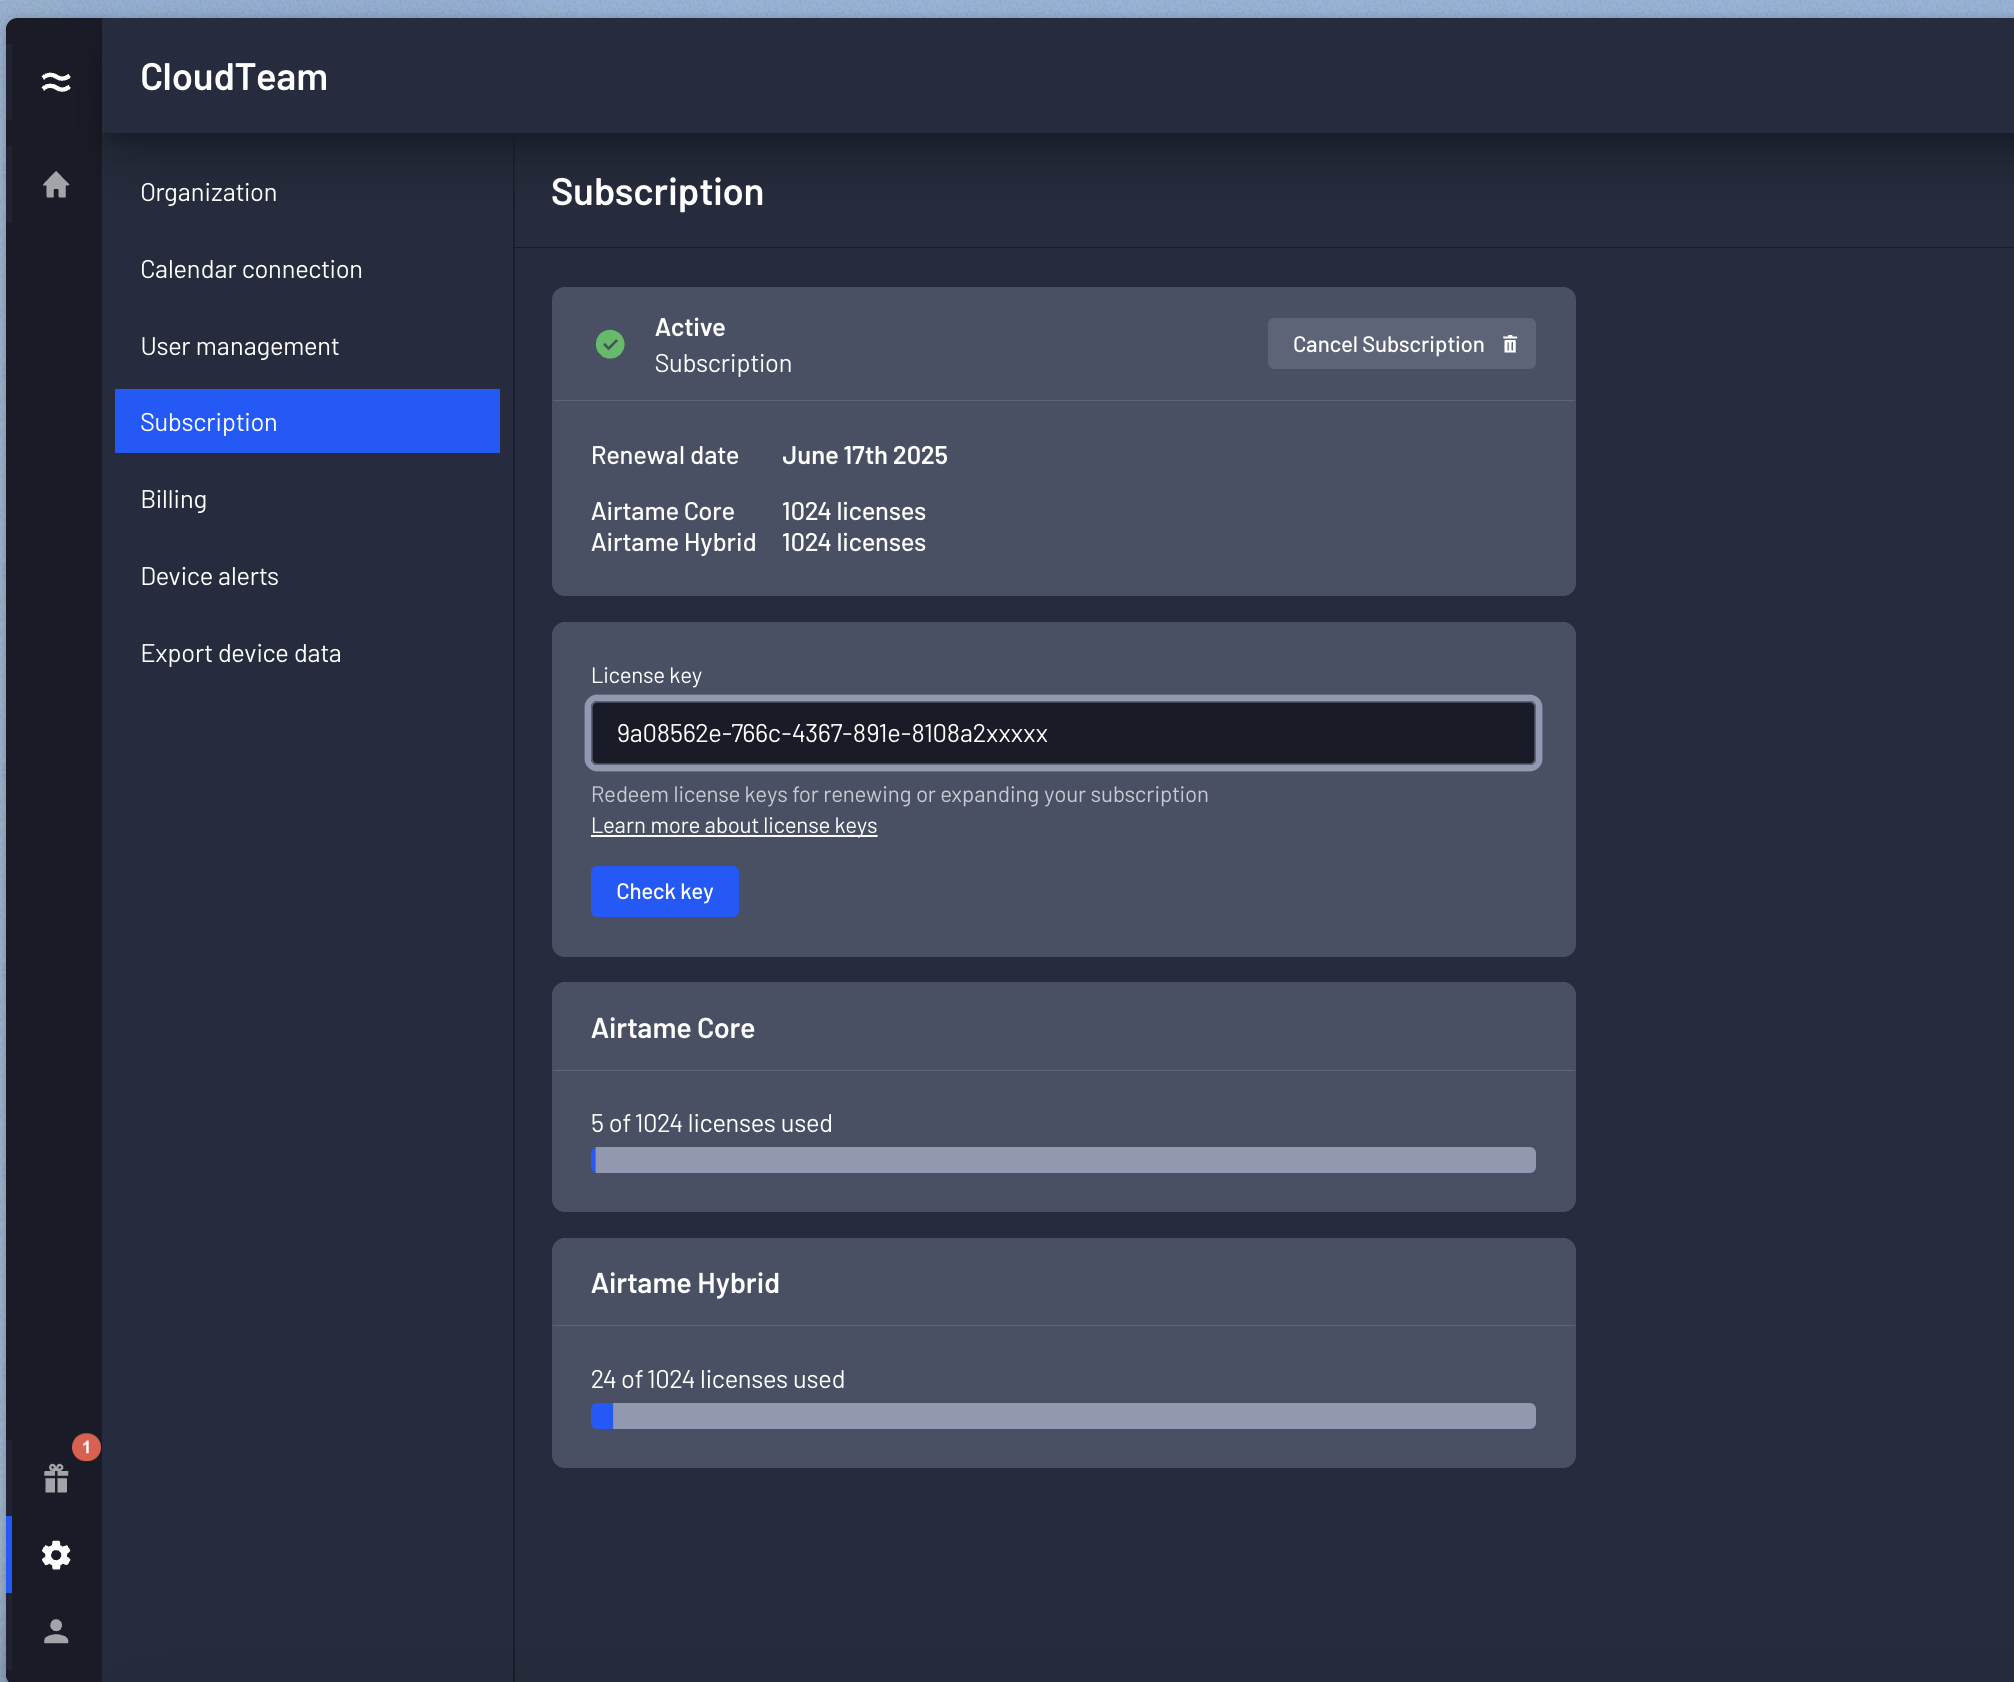The image size is (2014, 1682).
Task: Click the red notification badge
Action: click(87, 1446)
